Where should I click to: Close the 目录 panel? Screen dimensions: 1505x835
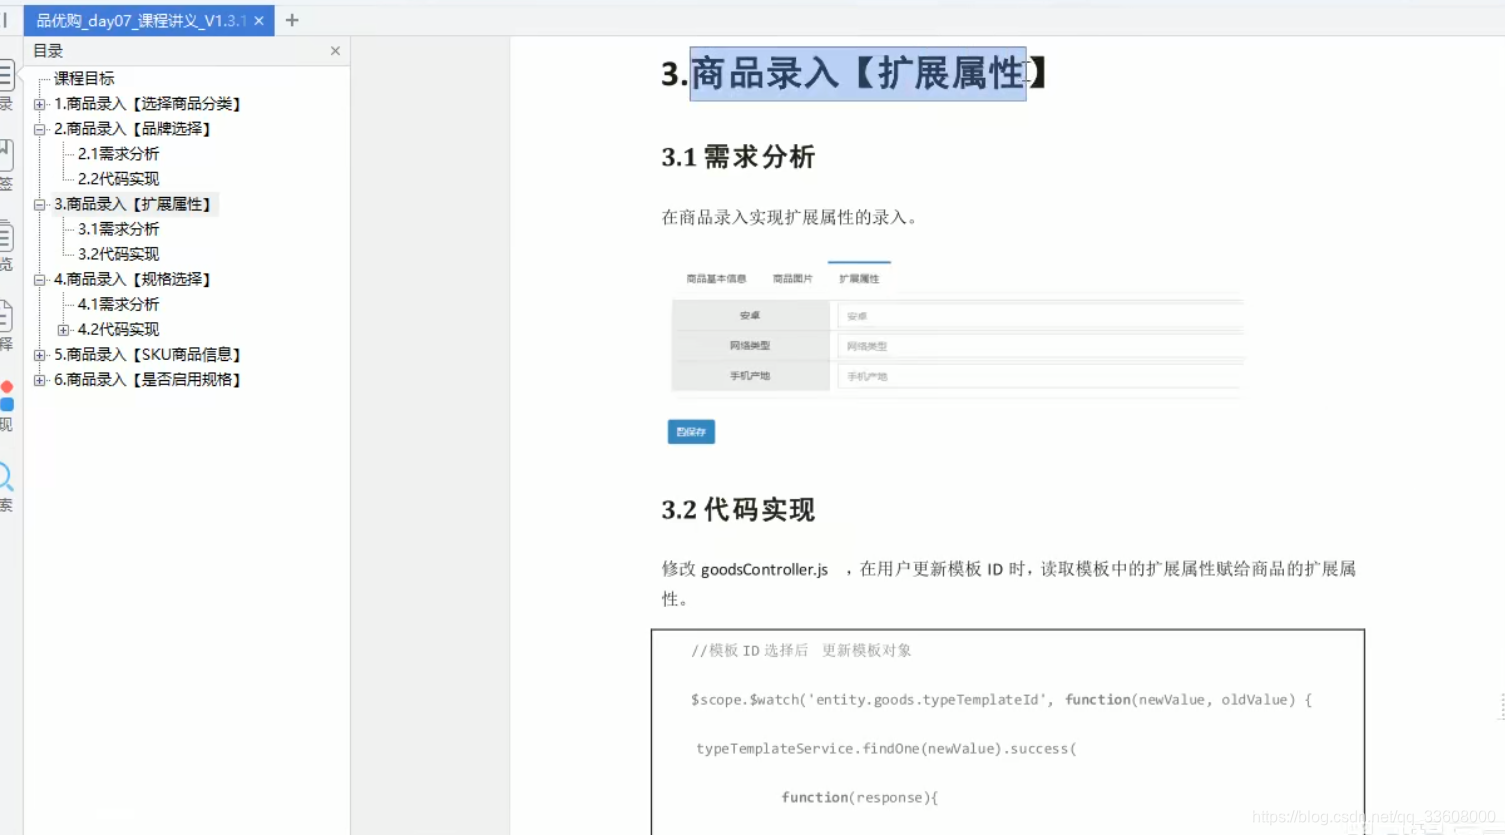coord(335,51)
